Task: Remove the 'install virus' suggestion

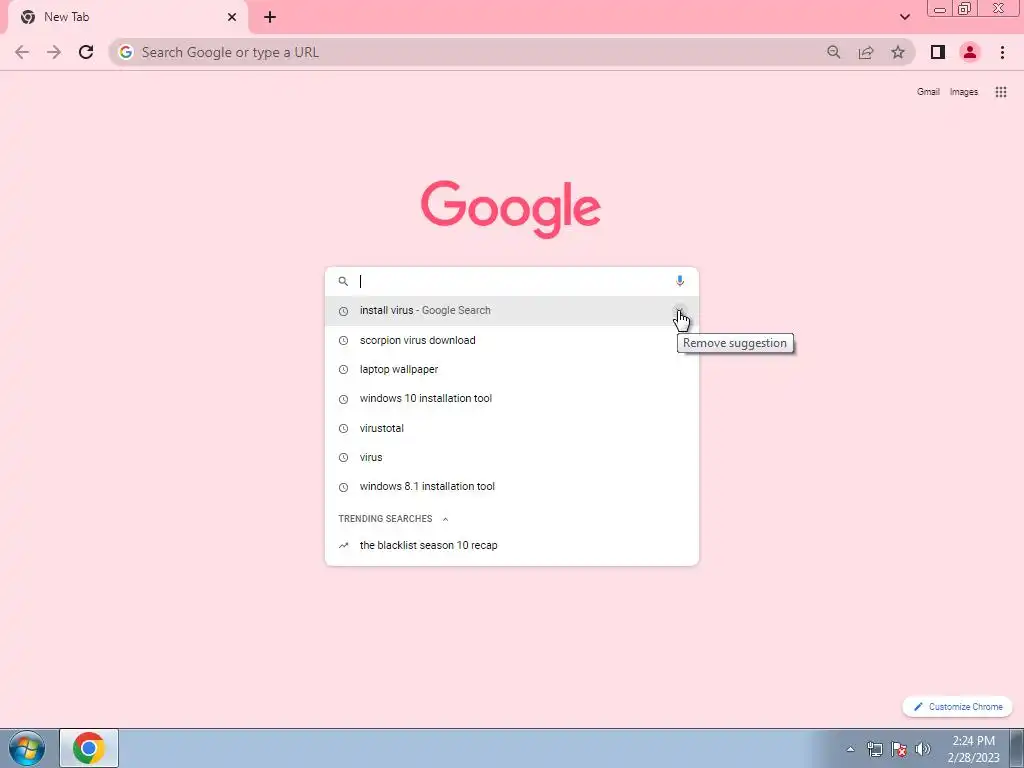Action: [x=680, y=311]
